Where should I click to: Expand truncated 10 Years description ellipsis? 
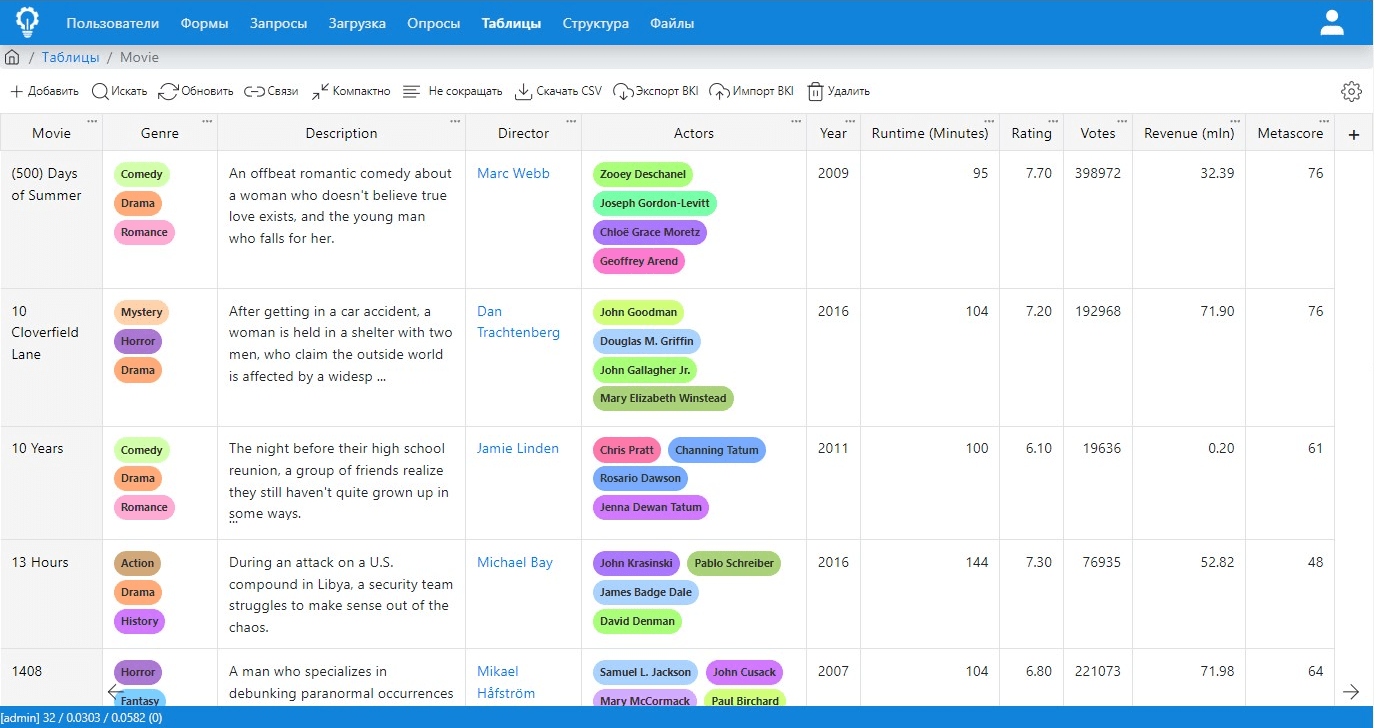point(233,519)
